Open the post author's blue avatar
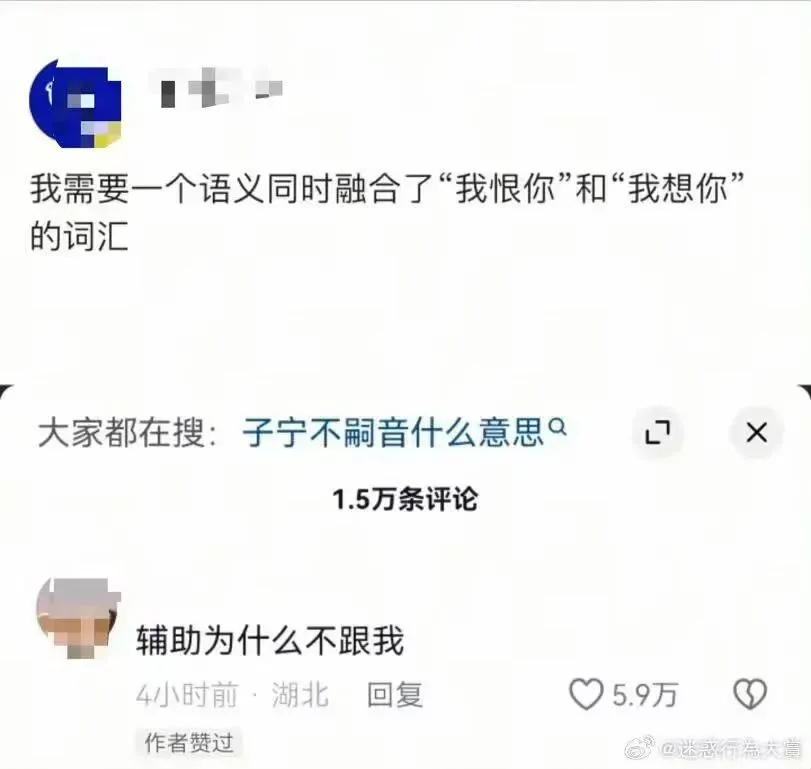This screenshot has height=769, width=811. (x=76, y=103)
